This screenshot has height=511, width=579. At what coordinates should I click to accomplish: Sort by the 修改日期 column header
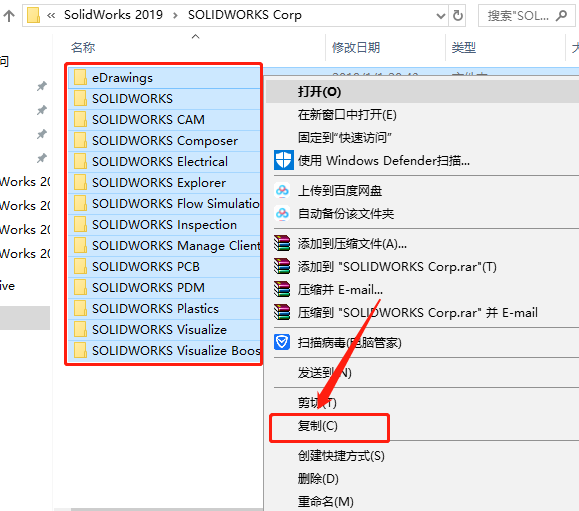pyautogui.click(x=356, y=48)
